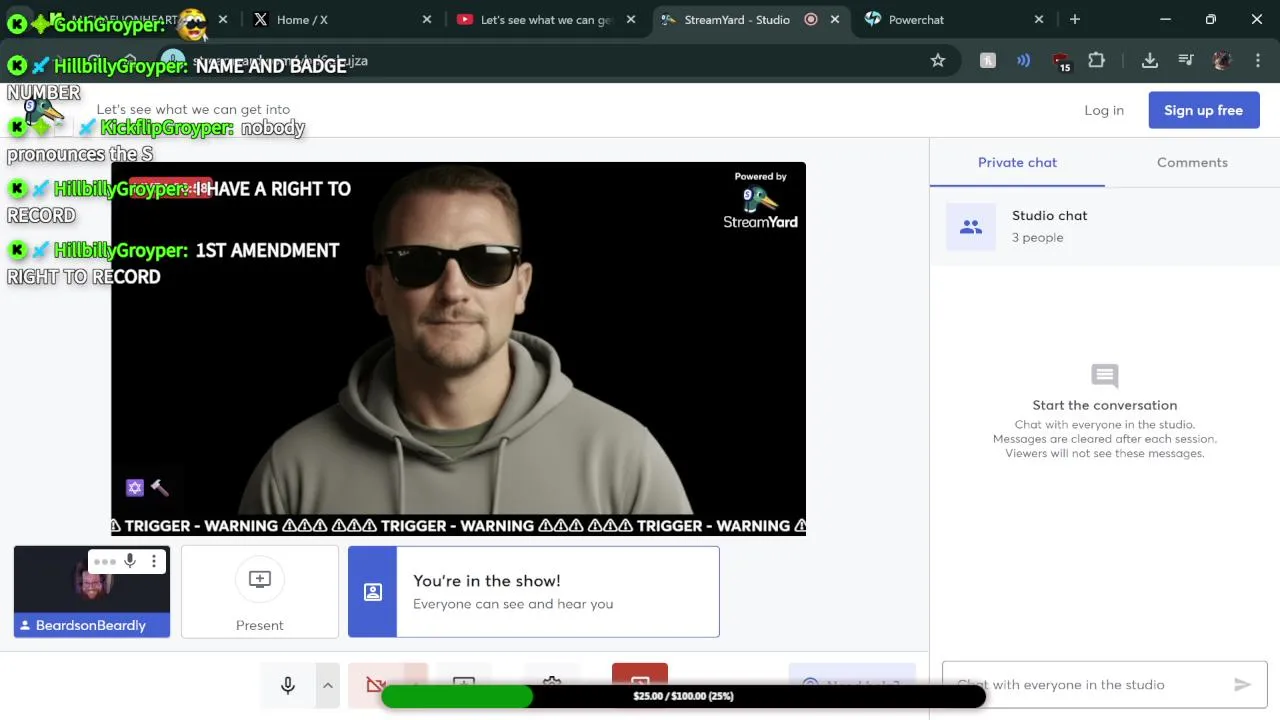Viewport: 1280px width, 720px height.
Task: Click the monitor plus Present icon
Action: (260, 579)
